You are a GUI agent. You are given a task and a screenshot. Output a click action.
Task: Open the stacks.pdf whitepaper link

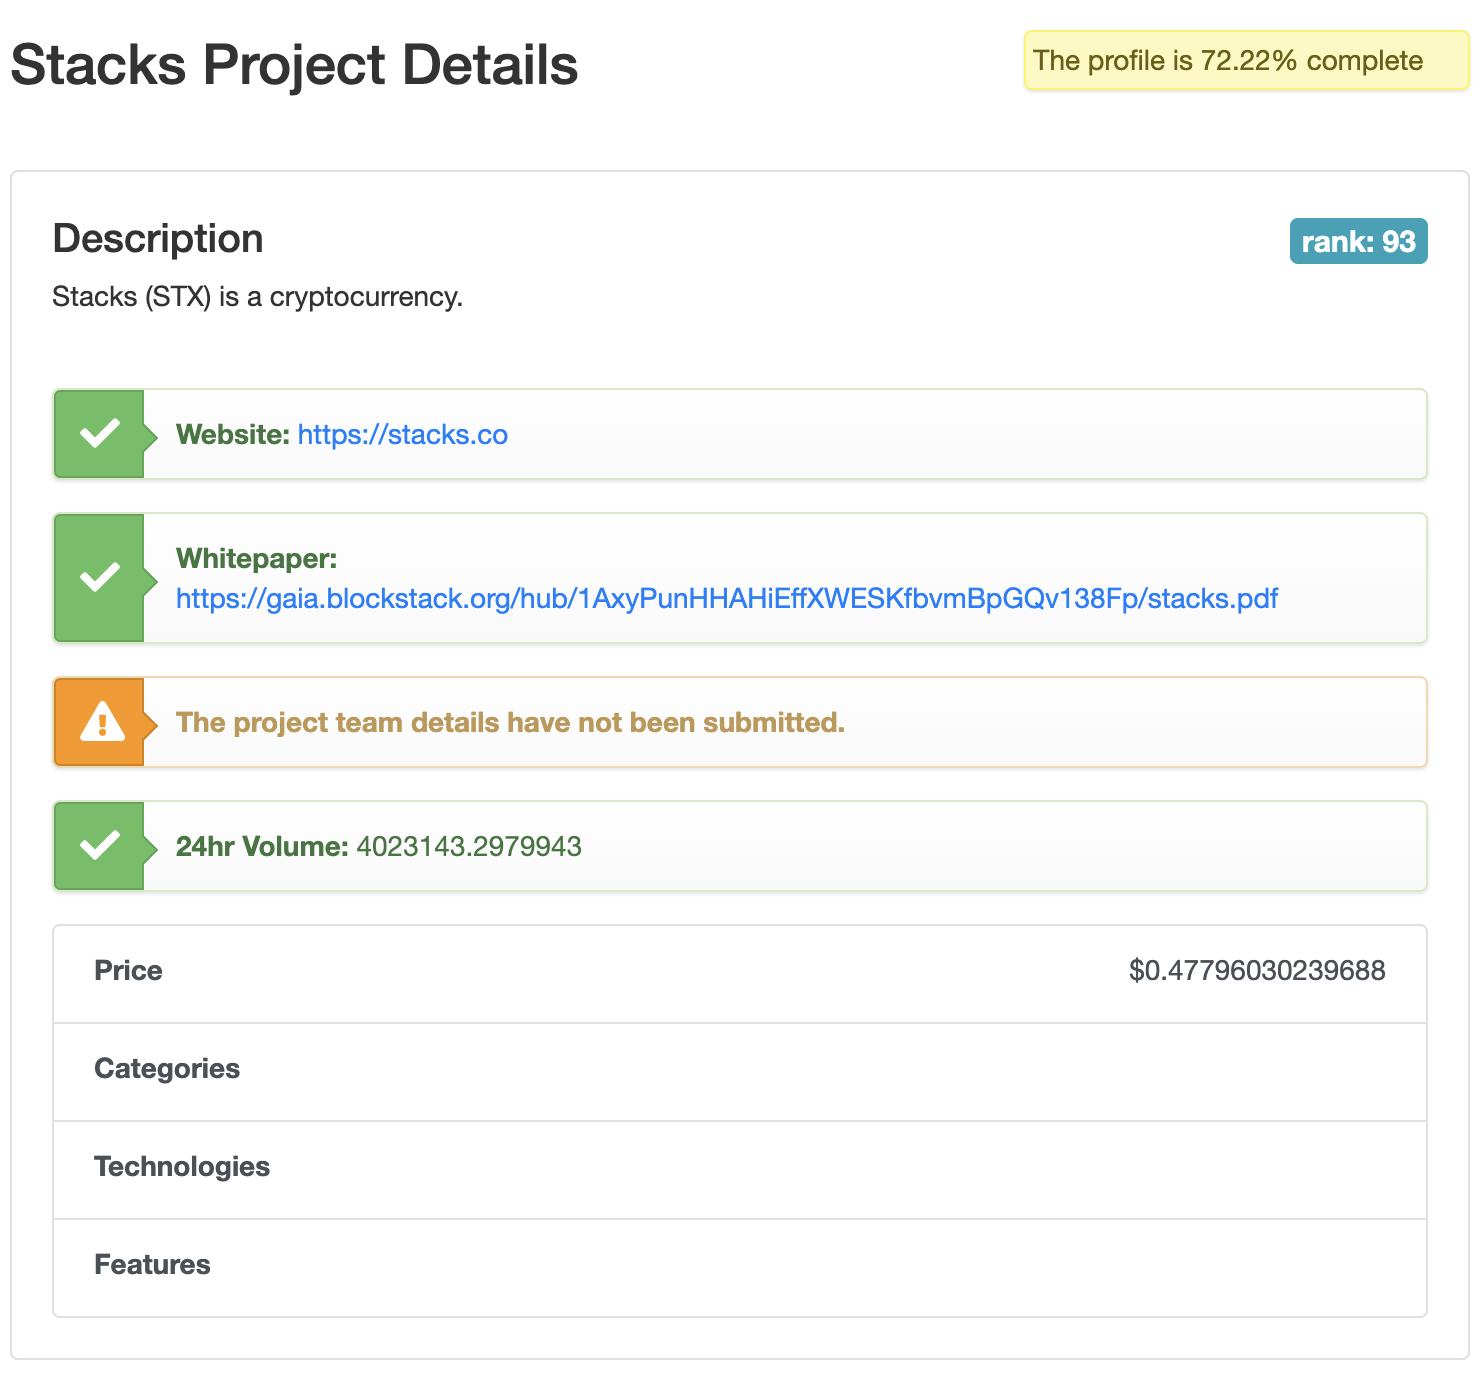tap(727, 599)
